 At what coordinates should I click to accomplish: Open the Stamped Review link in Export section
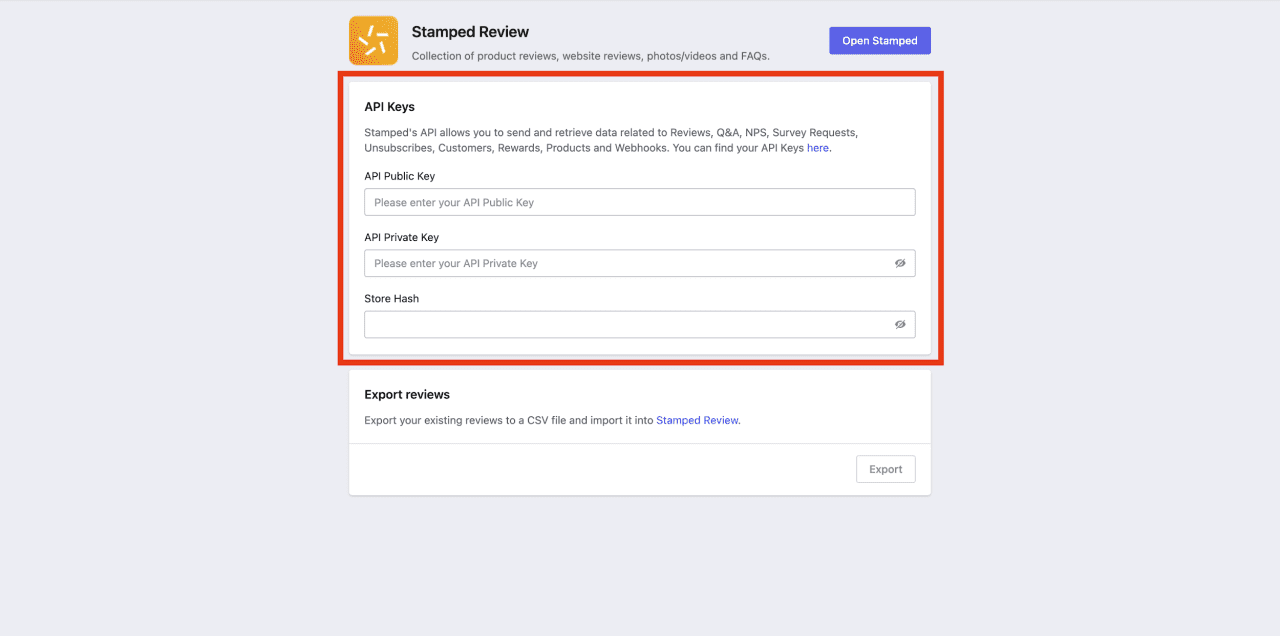(697, 420)
